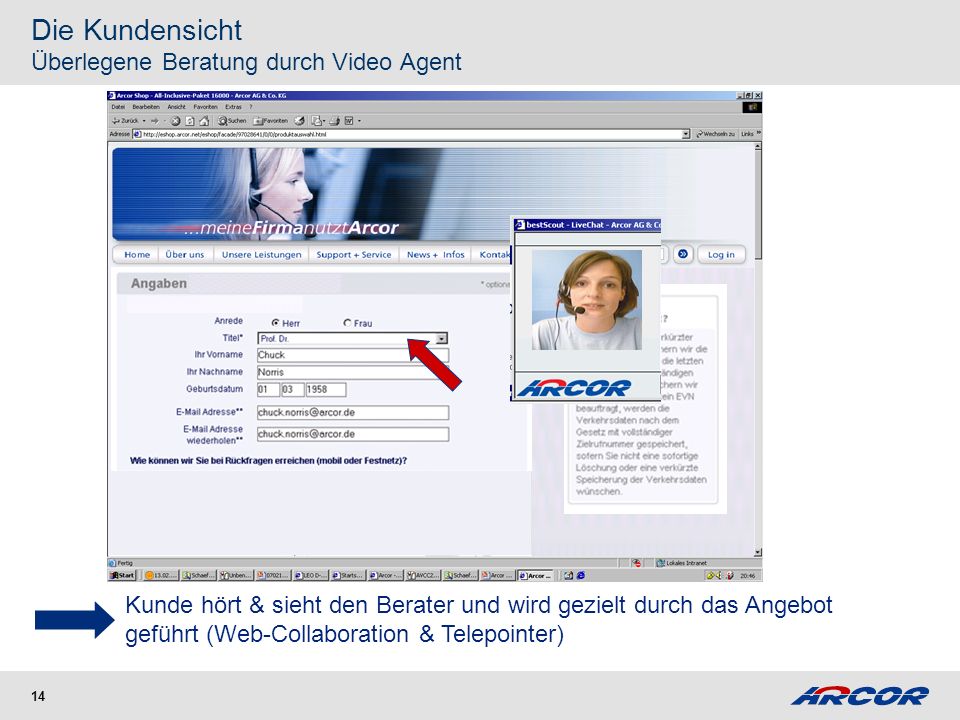Open the Unsere Leistungen navigation tab
960x720 pixels.
coord(261,254)
